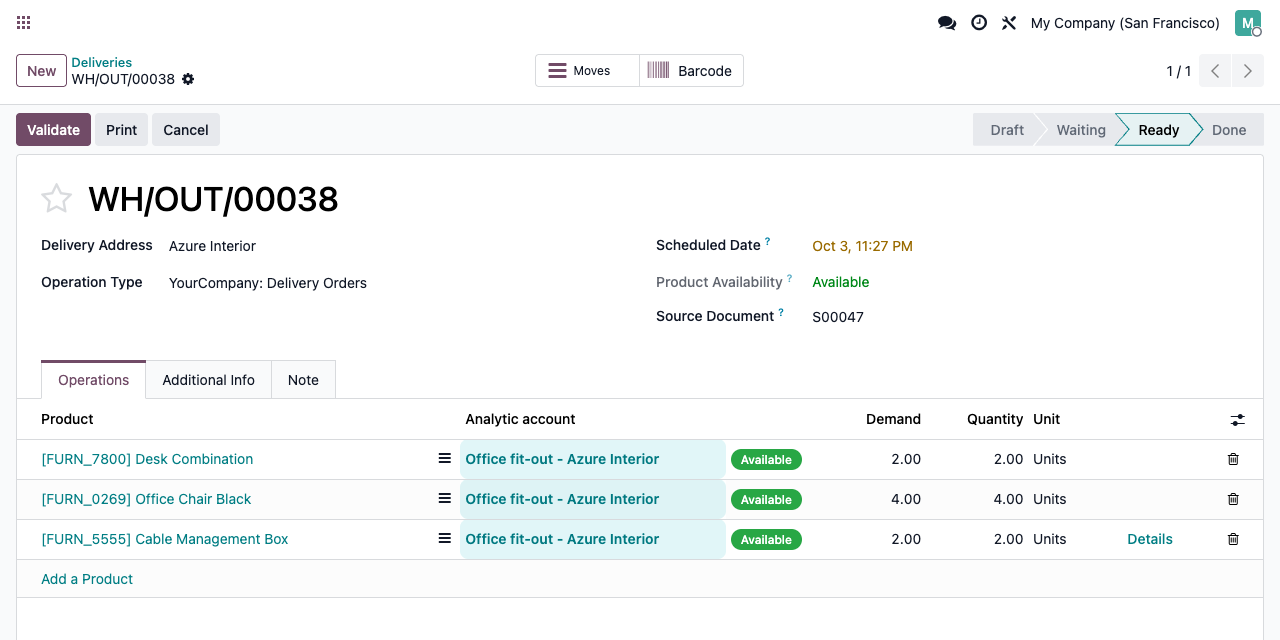Set status to Draft
Image resolution: width=1280 pixels, height=640 pixels.
[x=1007, y=130]
